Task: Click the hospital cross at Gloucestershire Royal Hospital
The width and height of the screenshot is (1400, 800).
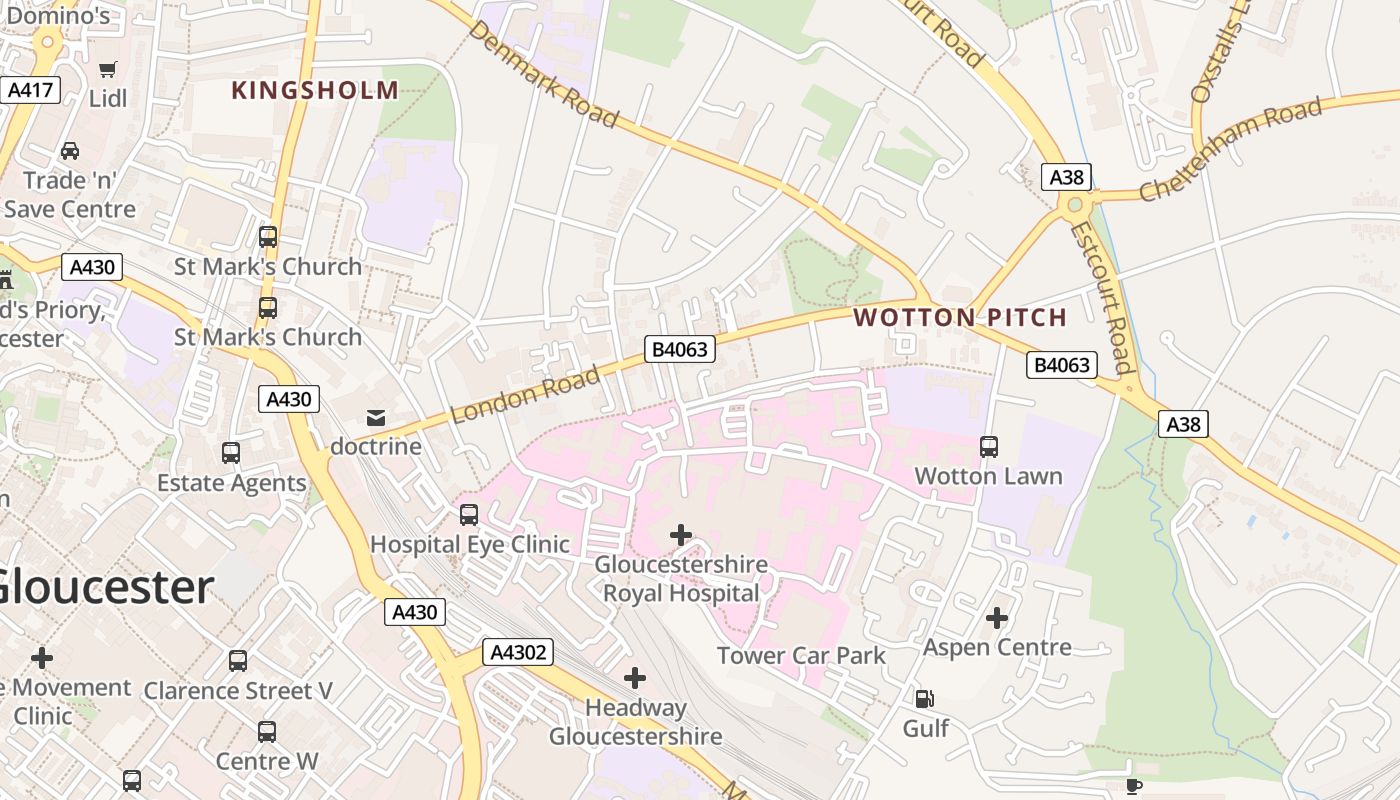Action: (x=681, y=535)
